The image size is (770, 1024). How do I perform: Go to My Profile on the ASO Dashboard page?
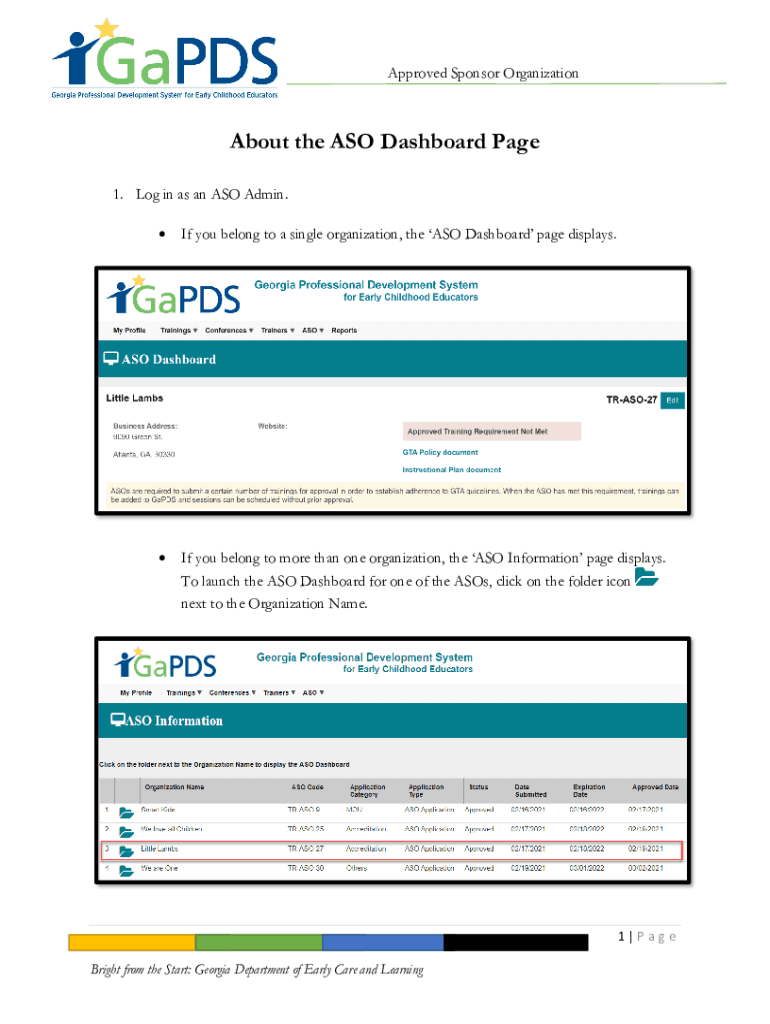click(129, 330)
